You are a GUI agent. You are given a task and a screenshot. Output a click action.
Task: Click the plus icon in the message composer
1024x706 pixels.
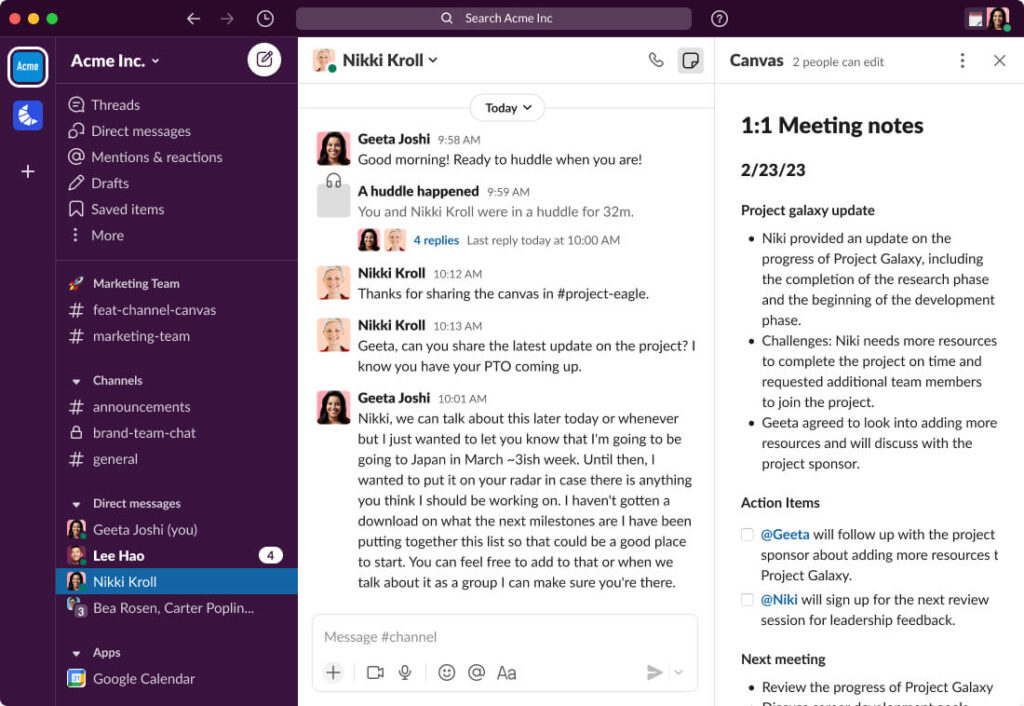(x=333, y=672)
